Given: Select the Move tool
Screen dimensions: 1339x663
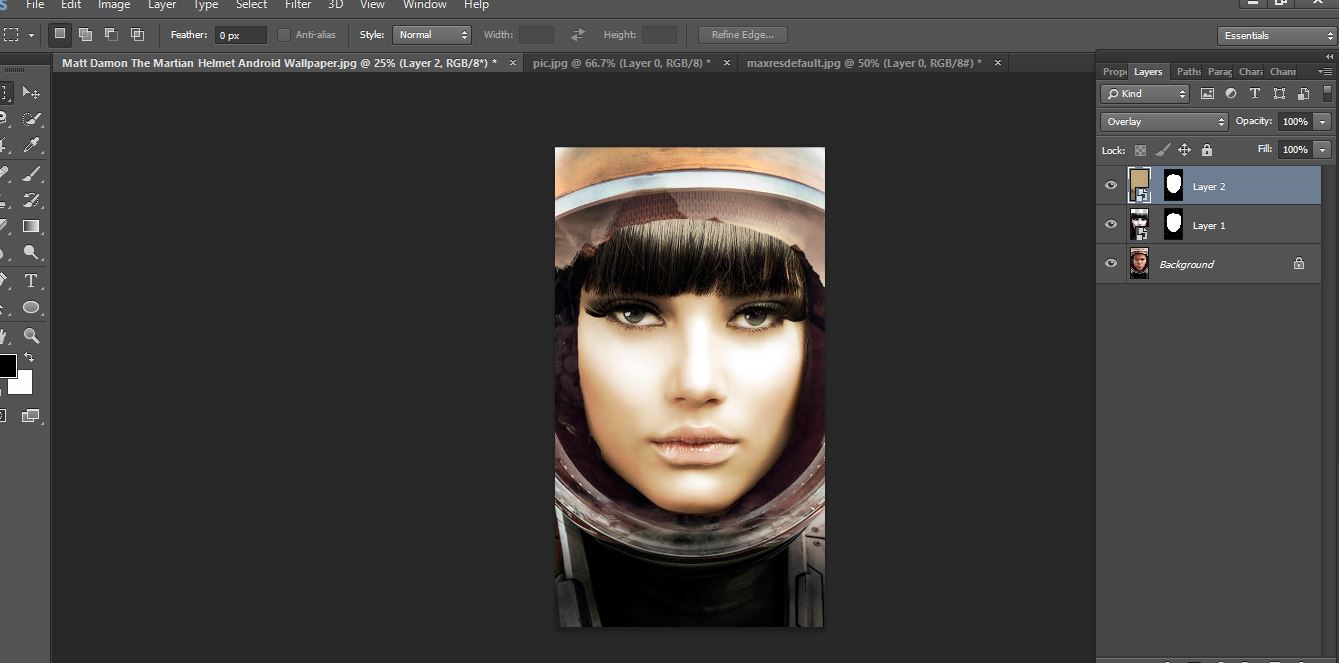Looking at the screenshot, I should tap(31, 93).
